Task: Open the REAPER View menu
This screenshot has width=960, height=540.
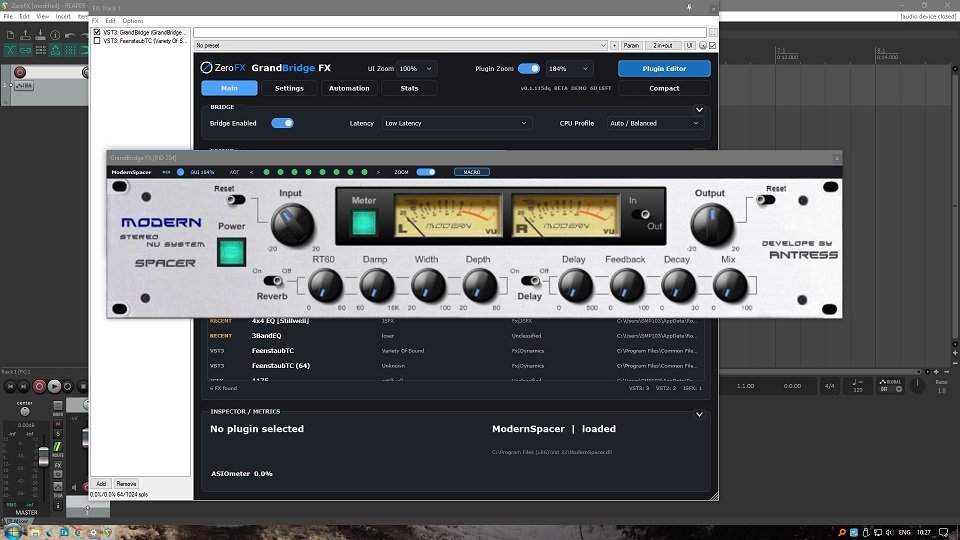Action: (43, 17)
